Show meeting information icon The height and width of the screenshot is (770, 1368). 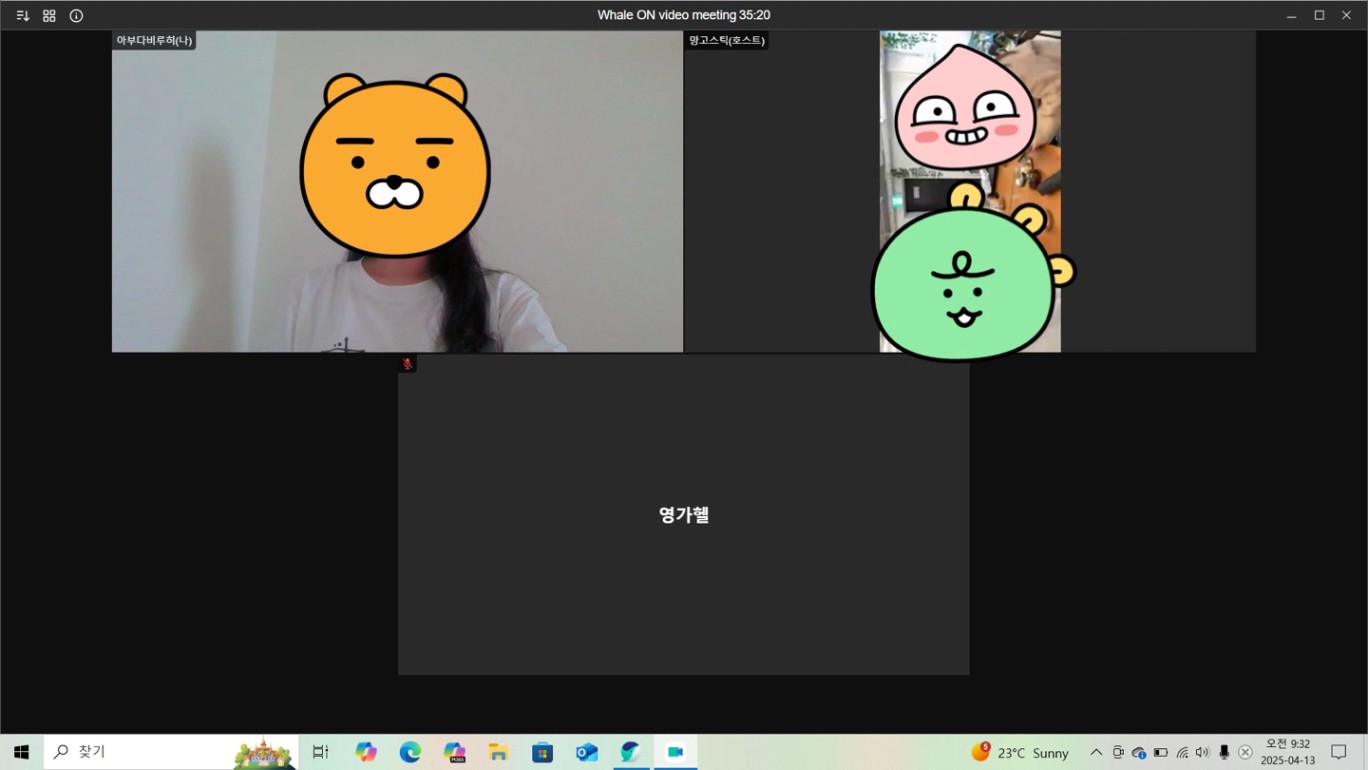(76, 16)
